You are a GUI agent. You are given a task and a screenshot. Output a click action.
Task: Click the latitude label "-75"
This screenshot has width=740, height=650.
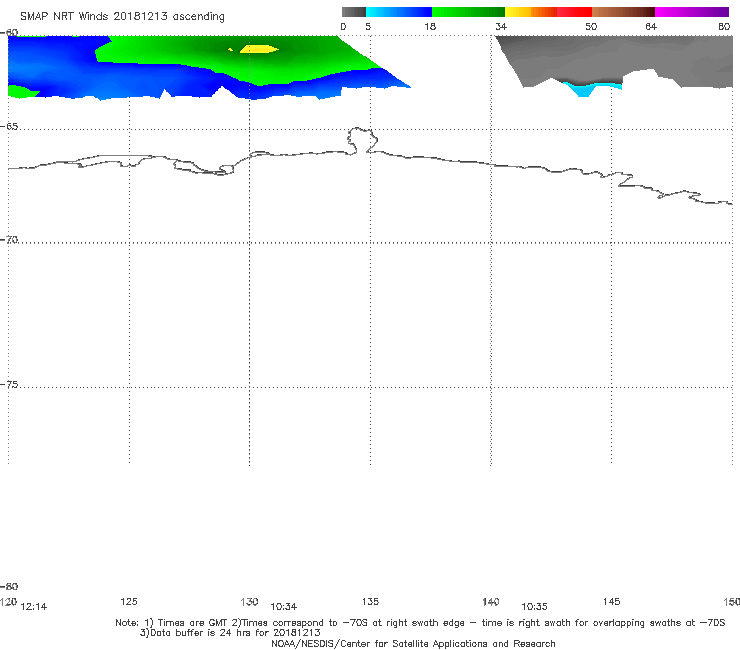click(x=9, y=385)
